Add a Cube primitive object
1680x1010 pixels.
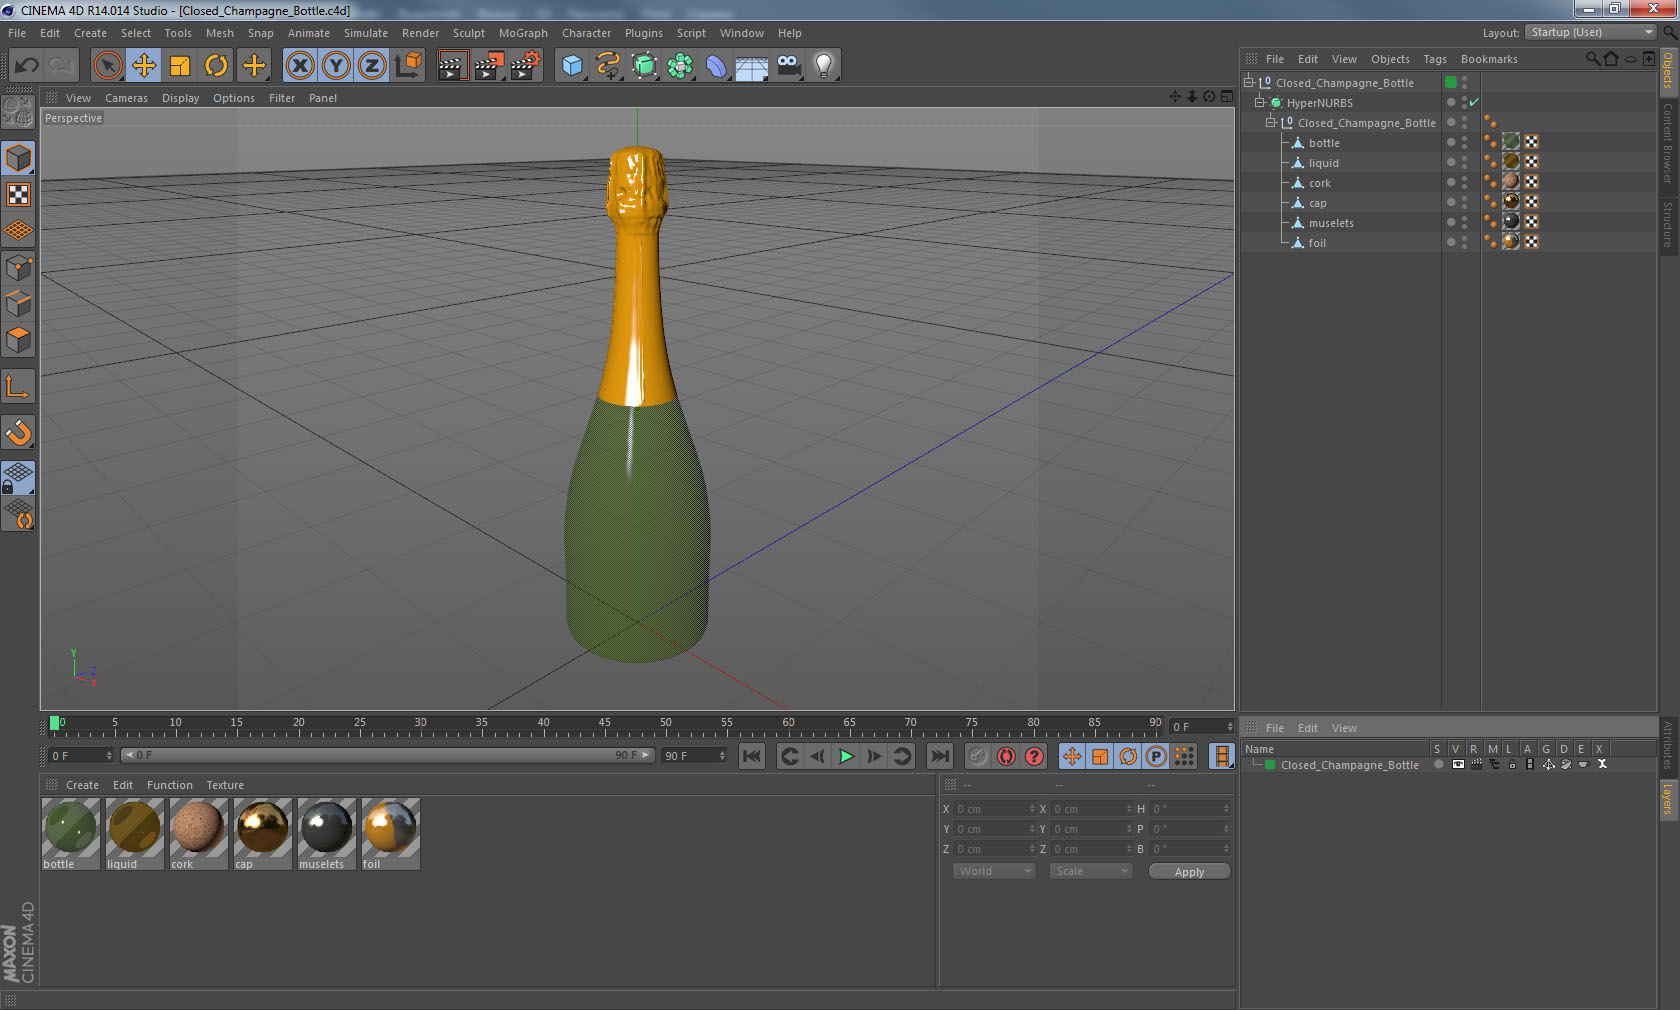click(x=572, y=66)
